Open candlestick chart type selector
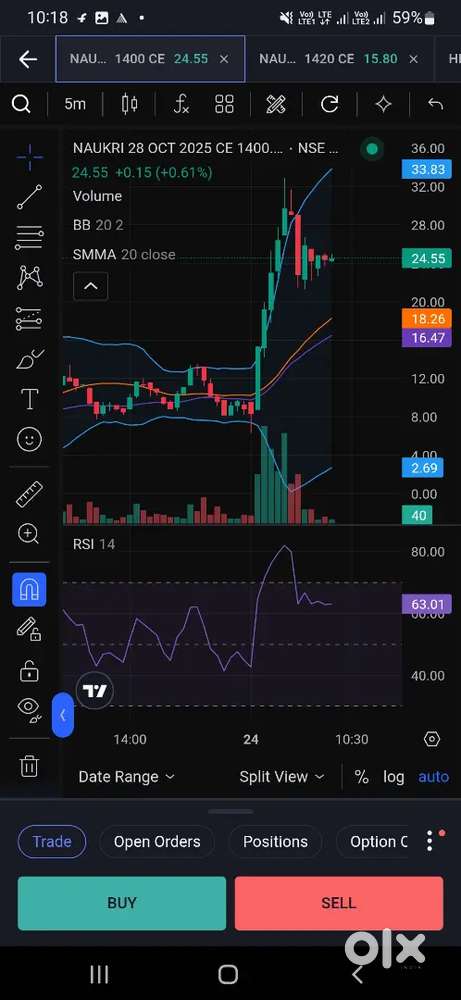 point(129,104)
